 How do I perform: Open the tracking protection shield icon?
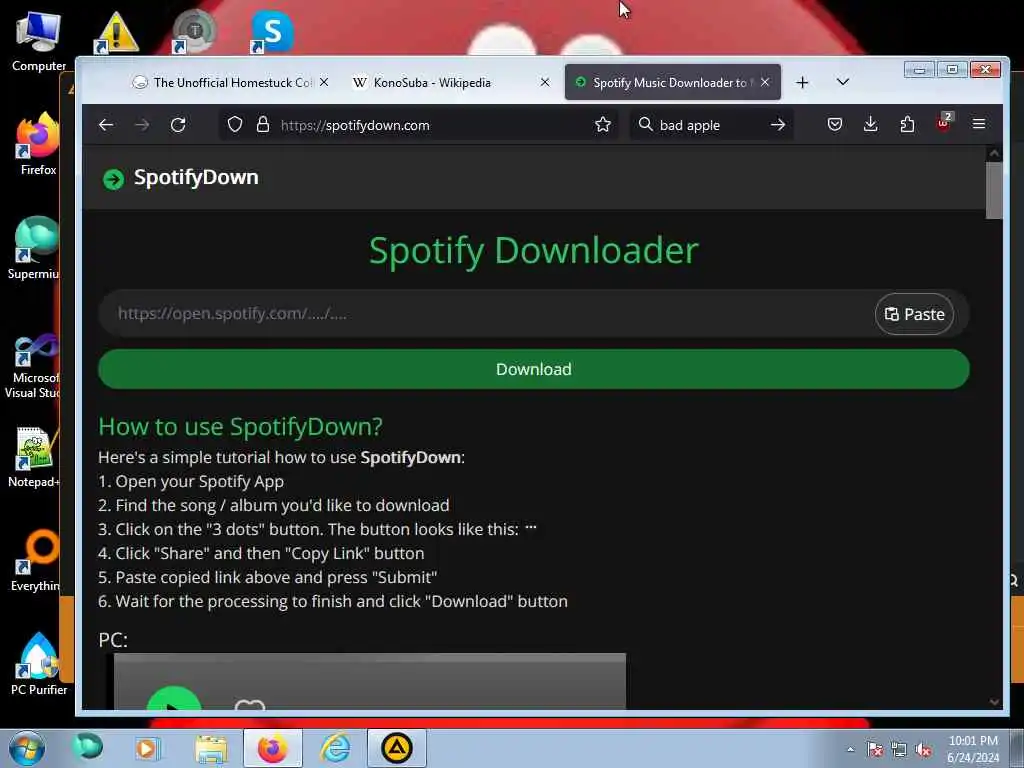click(x=235, y=125)
